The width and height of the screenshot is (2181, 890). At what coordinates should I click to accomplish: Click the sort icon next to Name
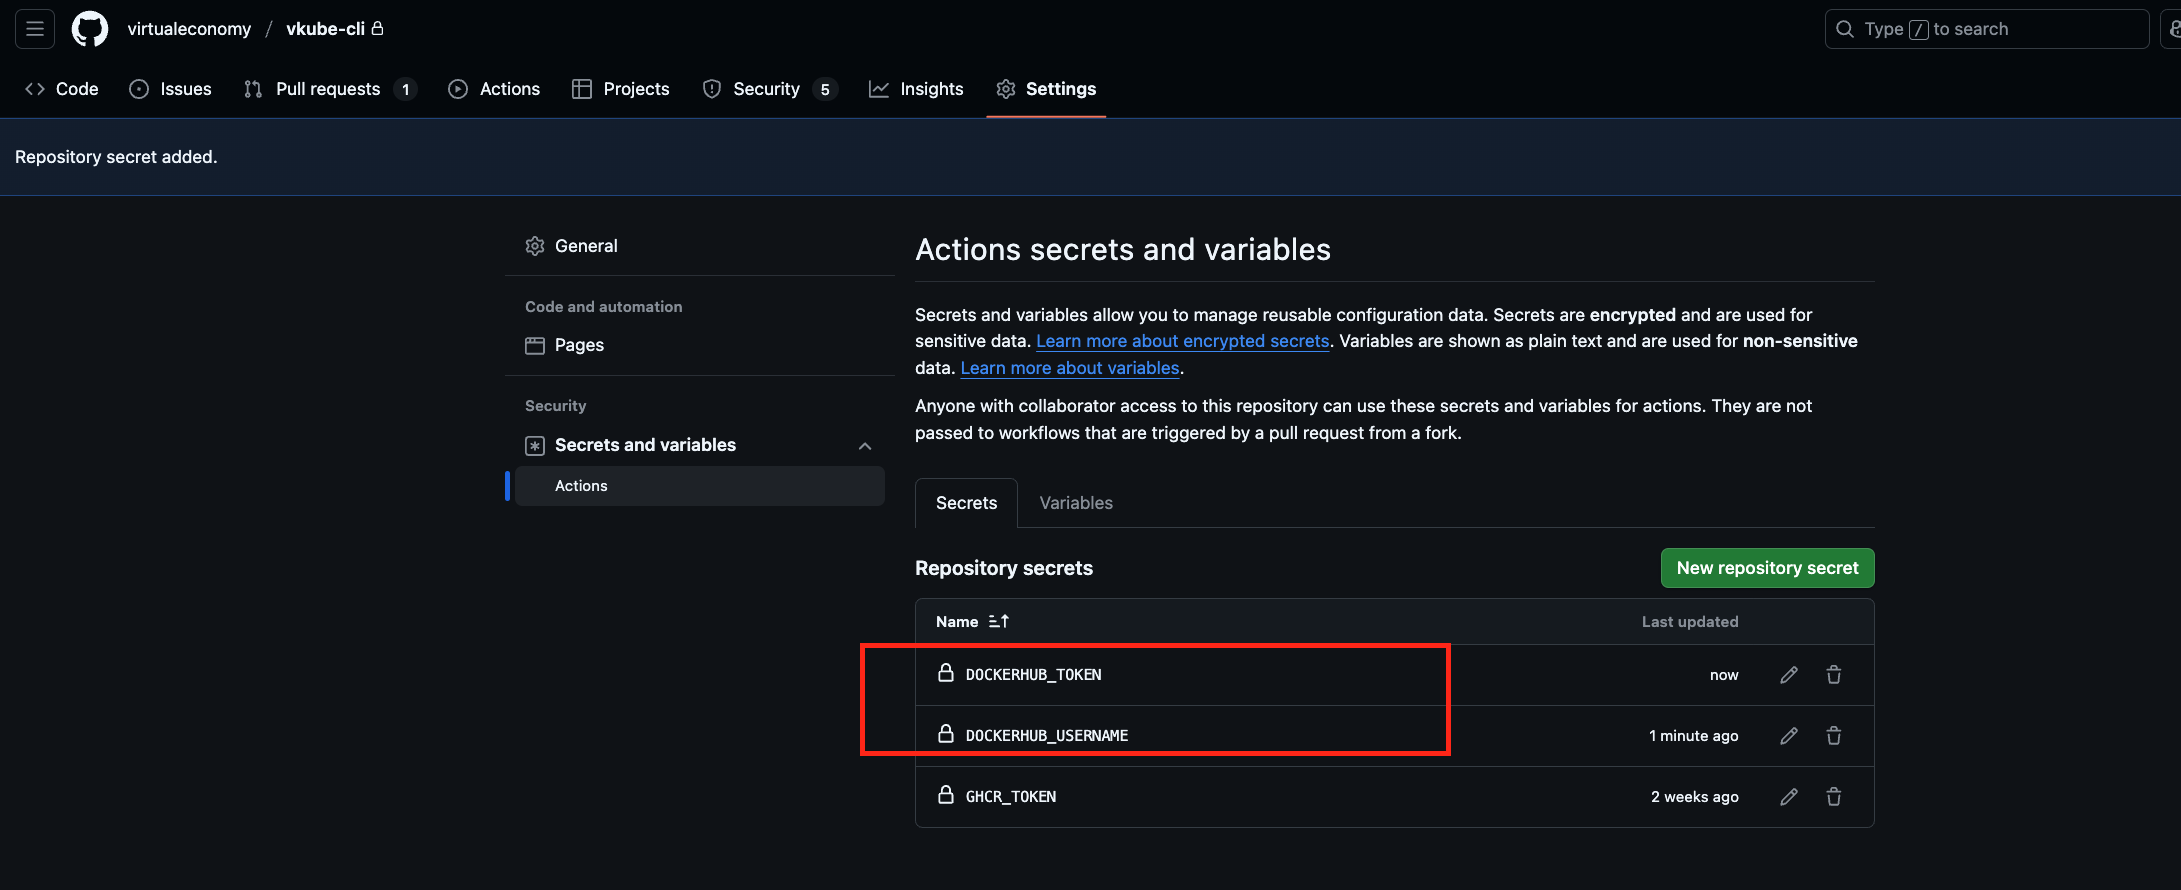[999, 621]
